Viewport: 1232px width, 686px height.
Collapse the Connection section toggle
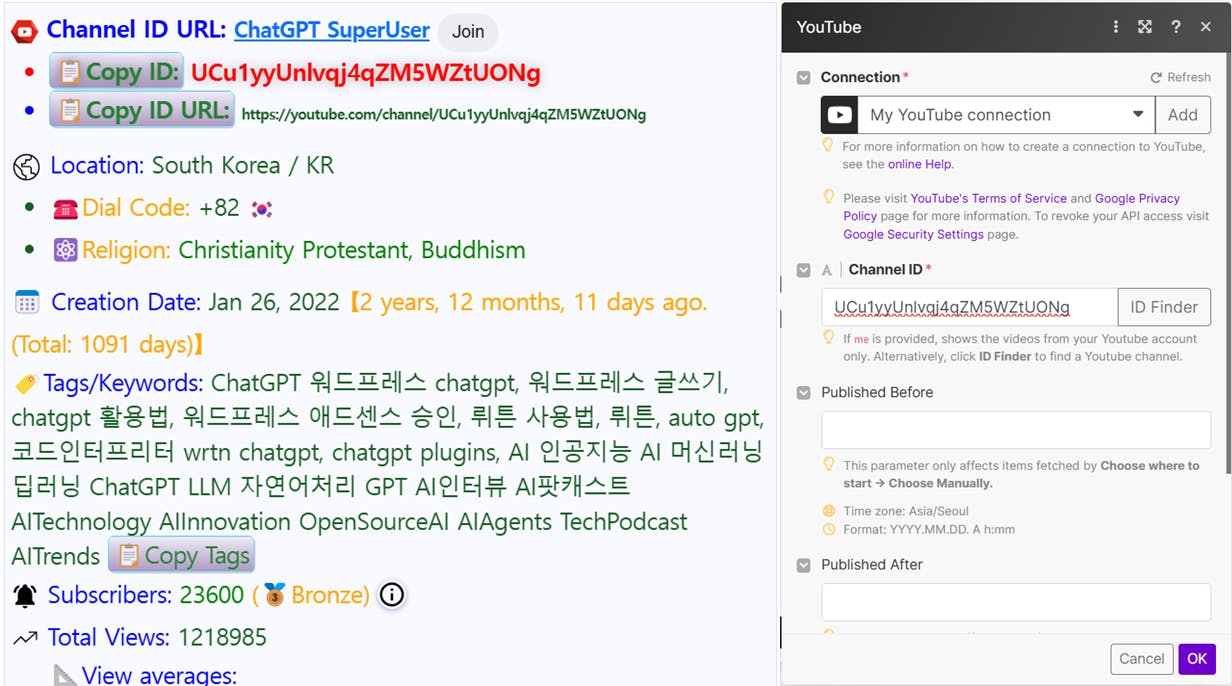(x=804, y=77)
